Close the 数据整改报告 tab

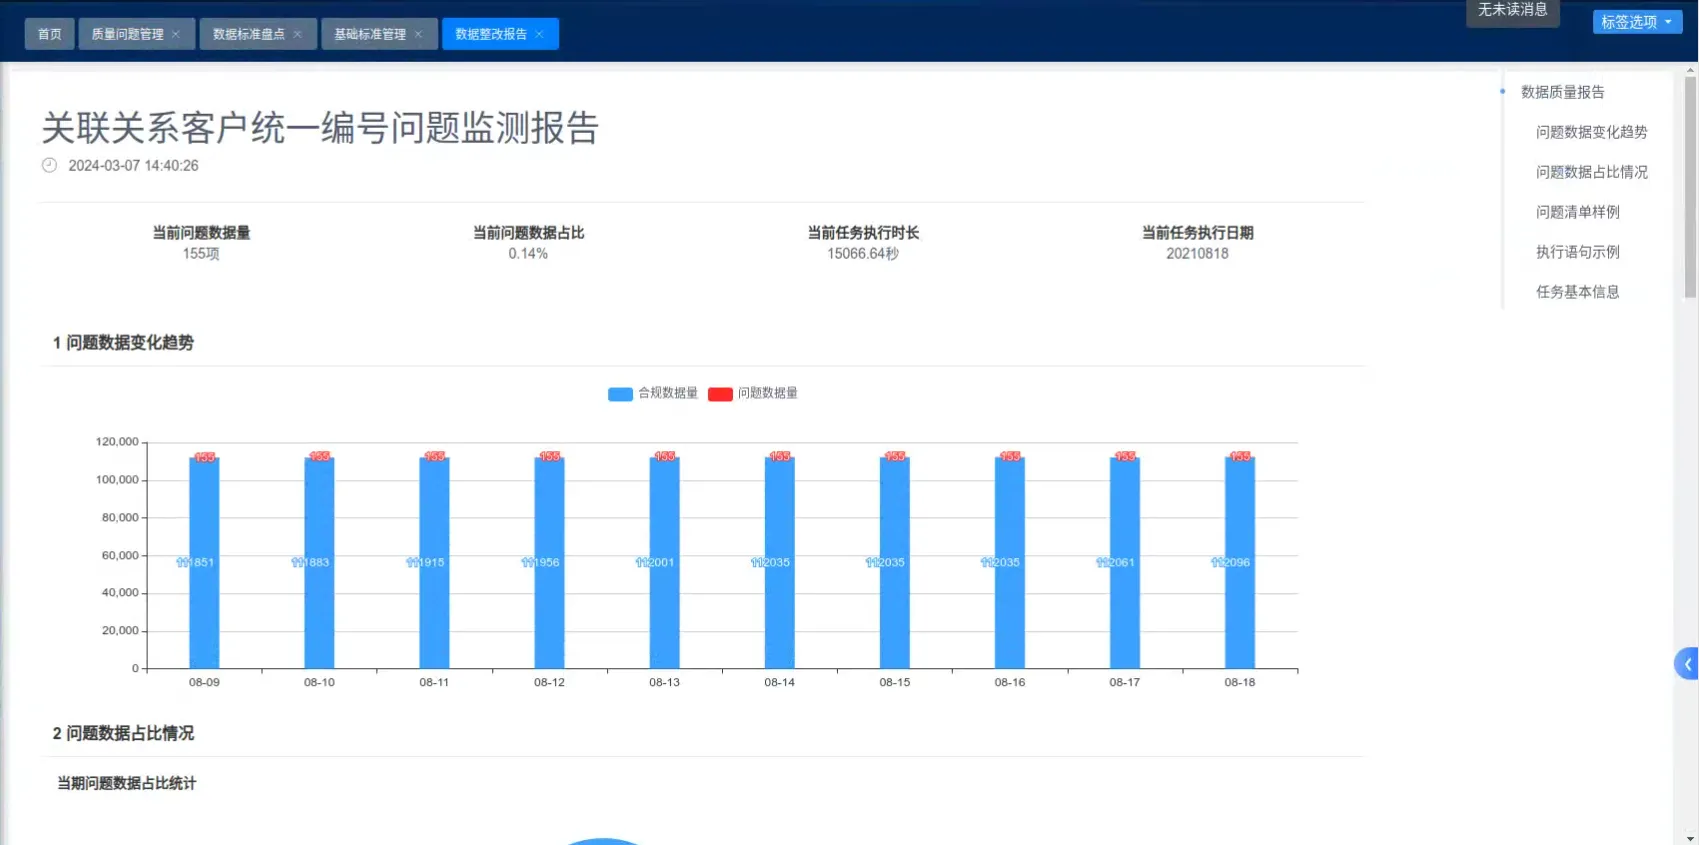tap(539, 34)
